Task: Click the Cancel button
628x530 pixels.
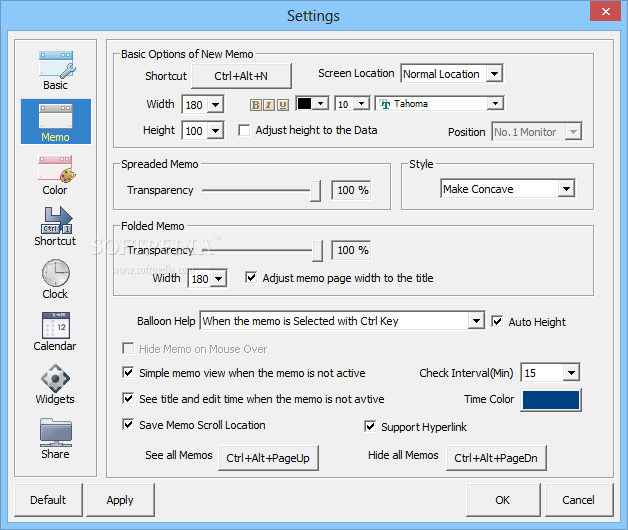Action: pyautogui.click(x=578, y=500)
